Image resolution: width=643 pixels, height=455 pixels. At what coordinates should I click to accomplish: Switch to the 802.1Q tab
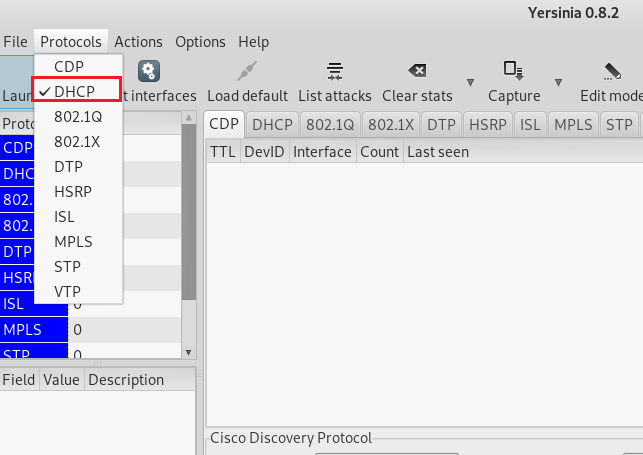coord(330,125)
